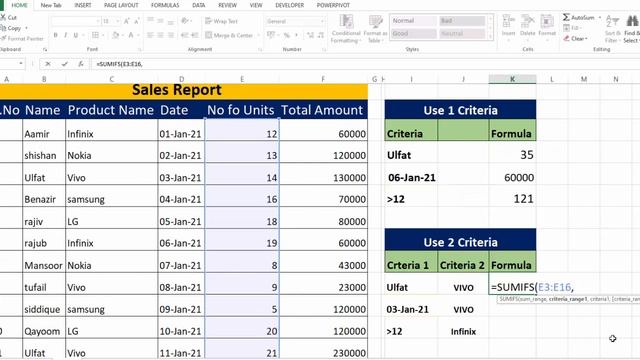
Task: Click Decrease Indent icon
Action: [184, 35]
